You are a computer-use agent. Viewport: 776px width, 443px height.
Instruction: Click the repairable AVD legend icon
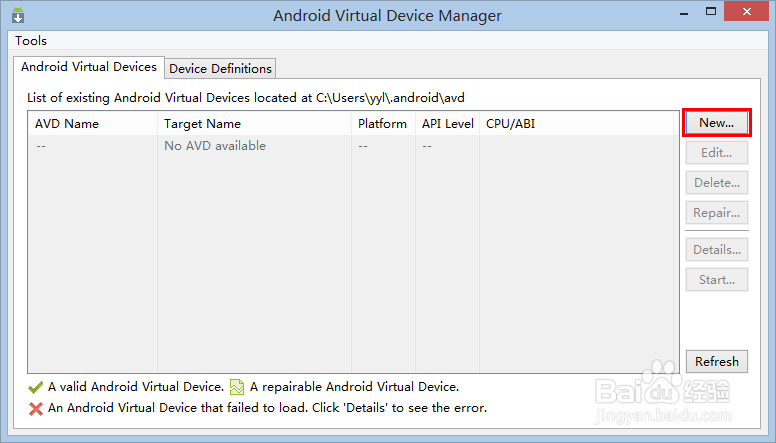point(237,387)
